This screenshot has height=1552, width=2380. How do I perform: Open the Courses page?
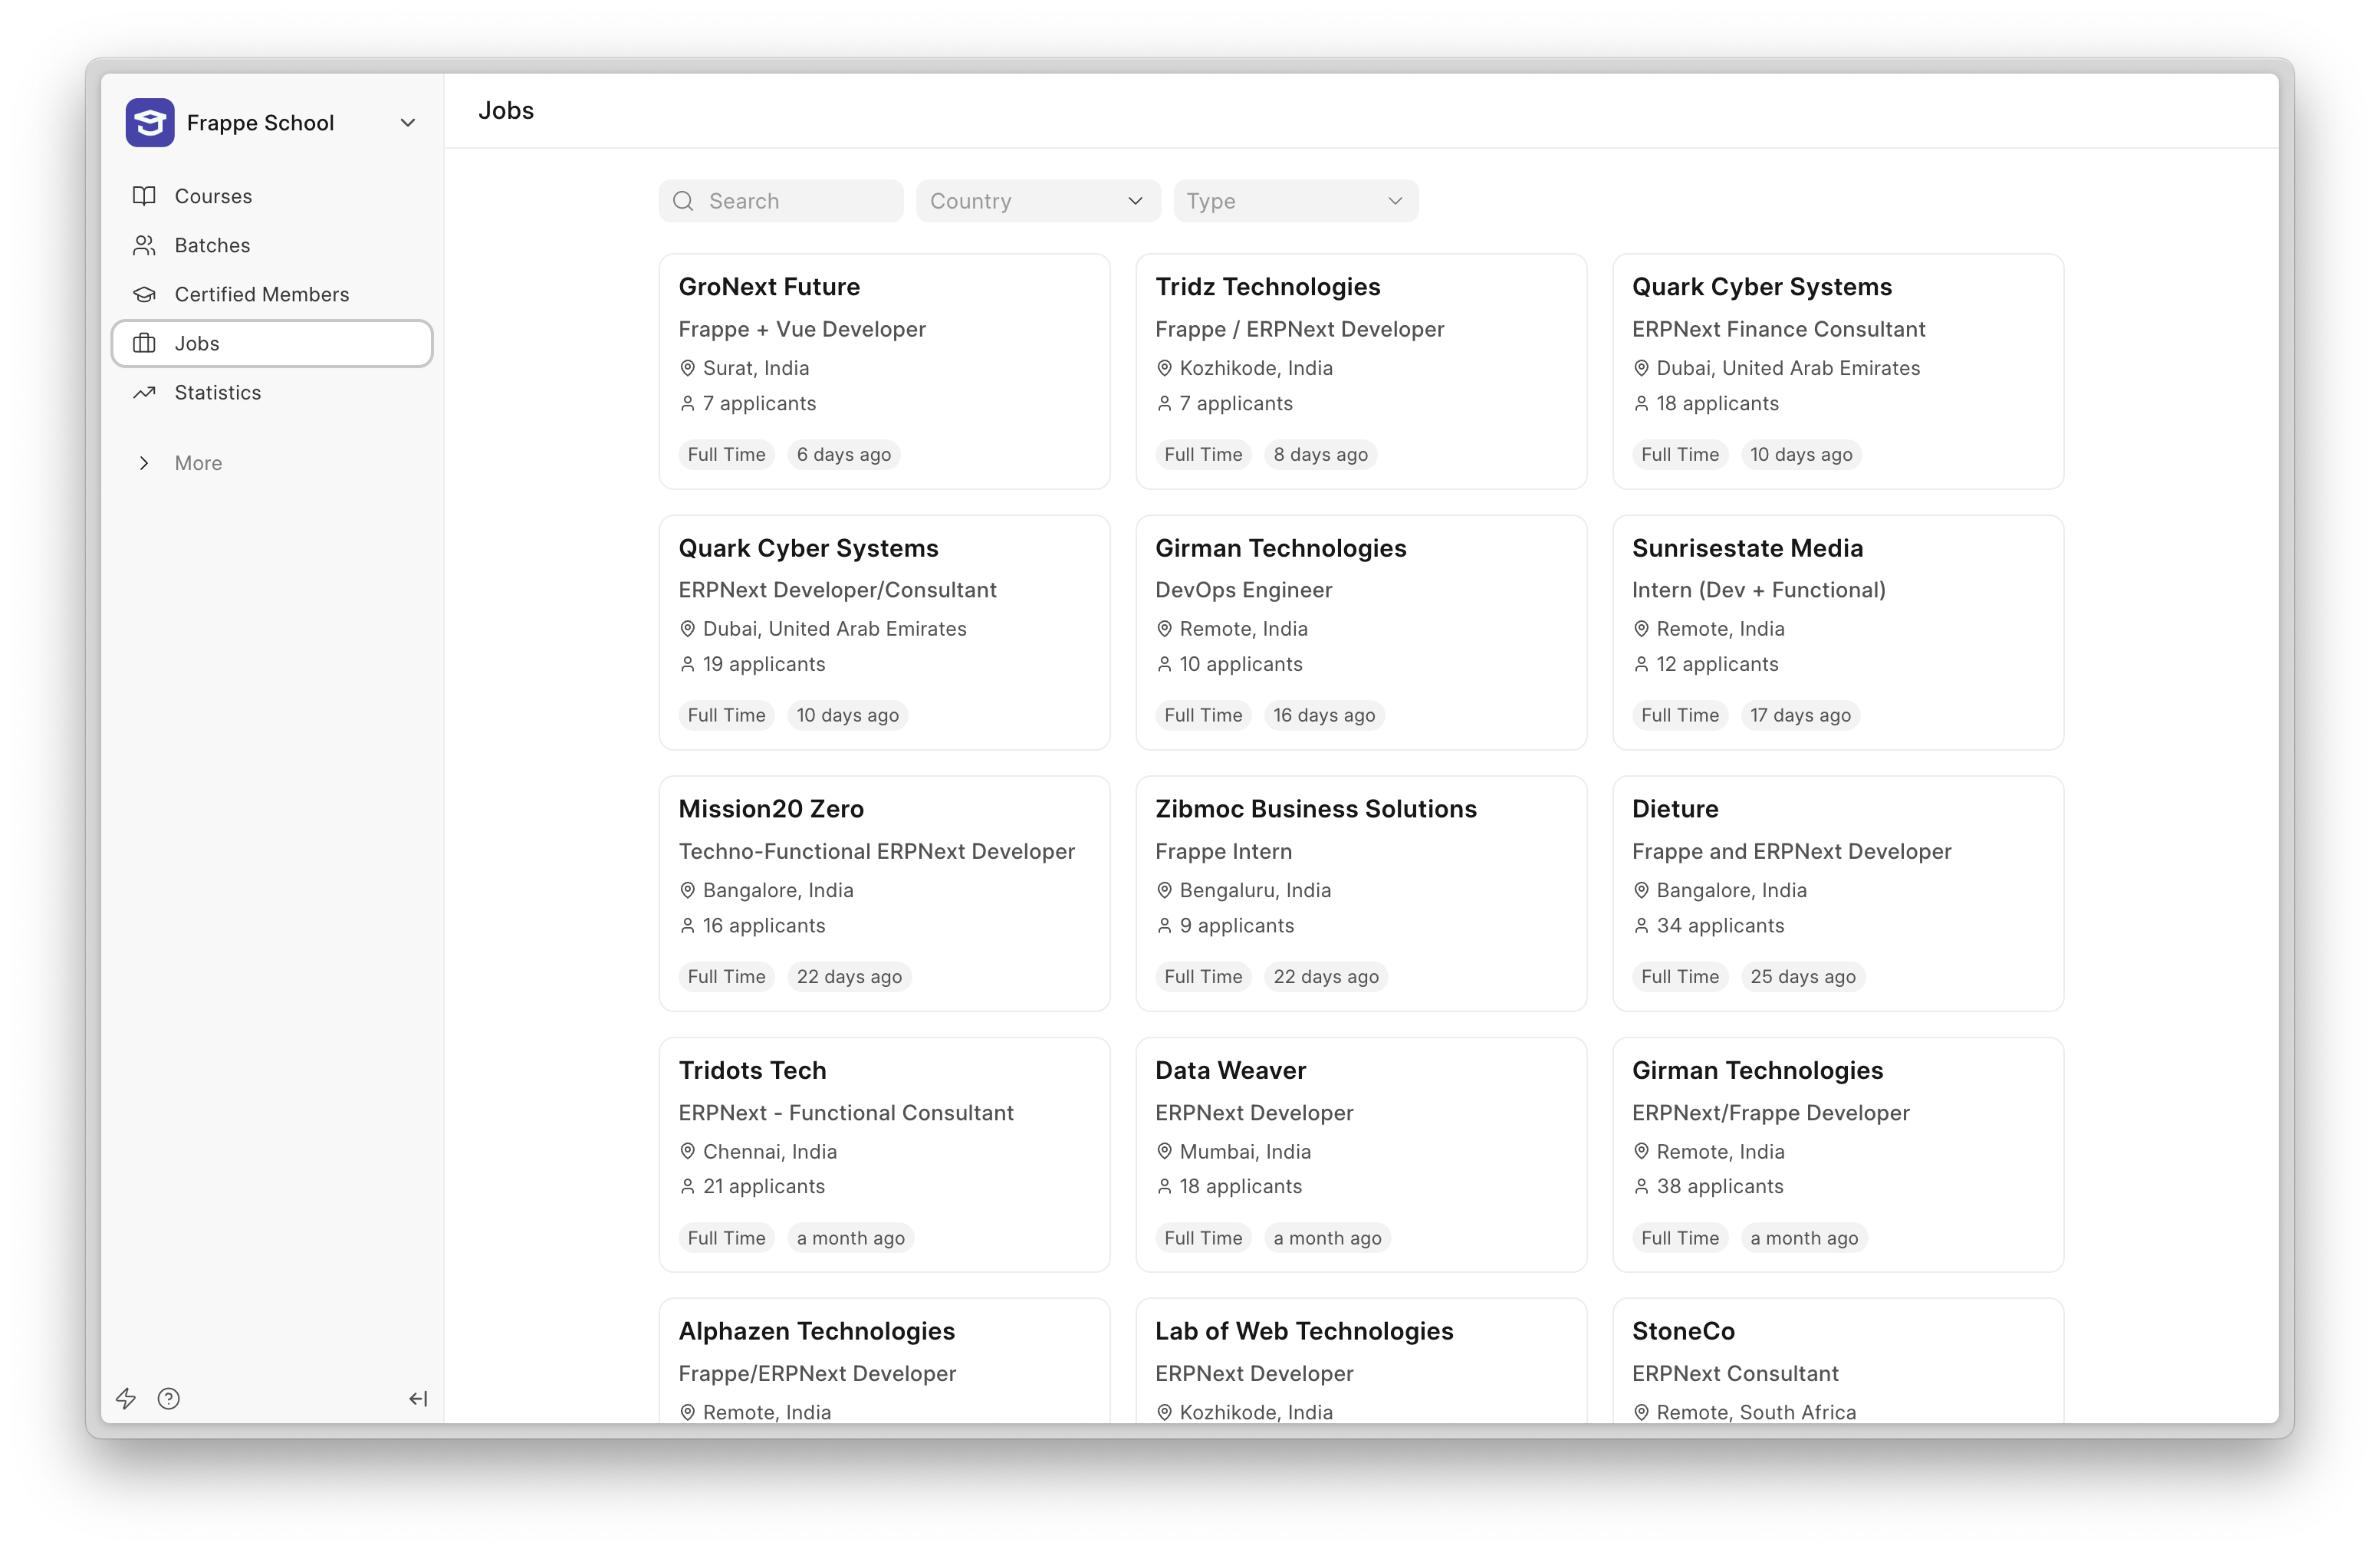272,196
